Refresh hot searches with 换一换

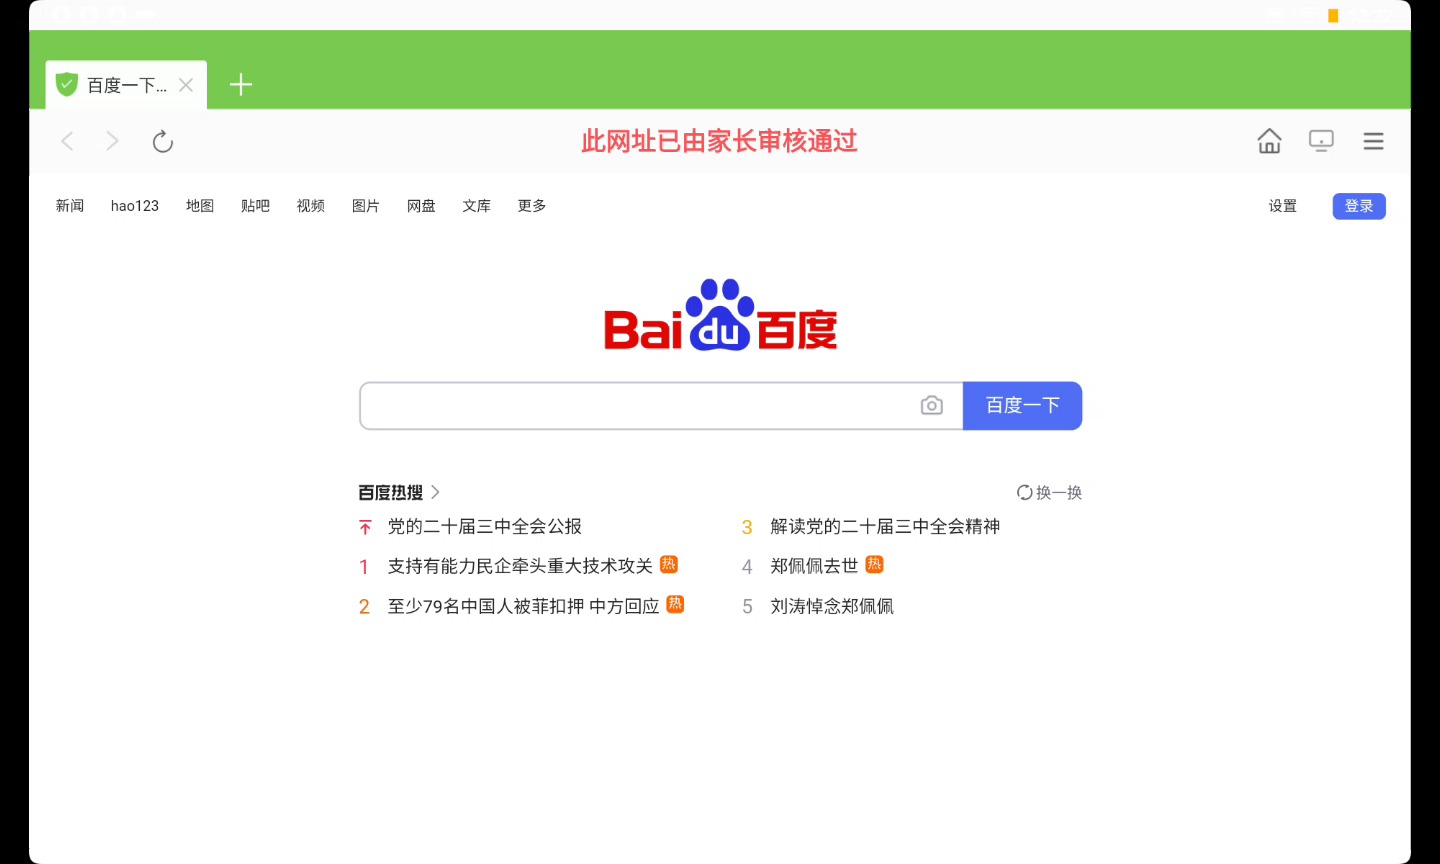[1049, 492]
